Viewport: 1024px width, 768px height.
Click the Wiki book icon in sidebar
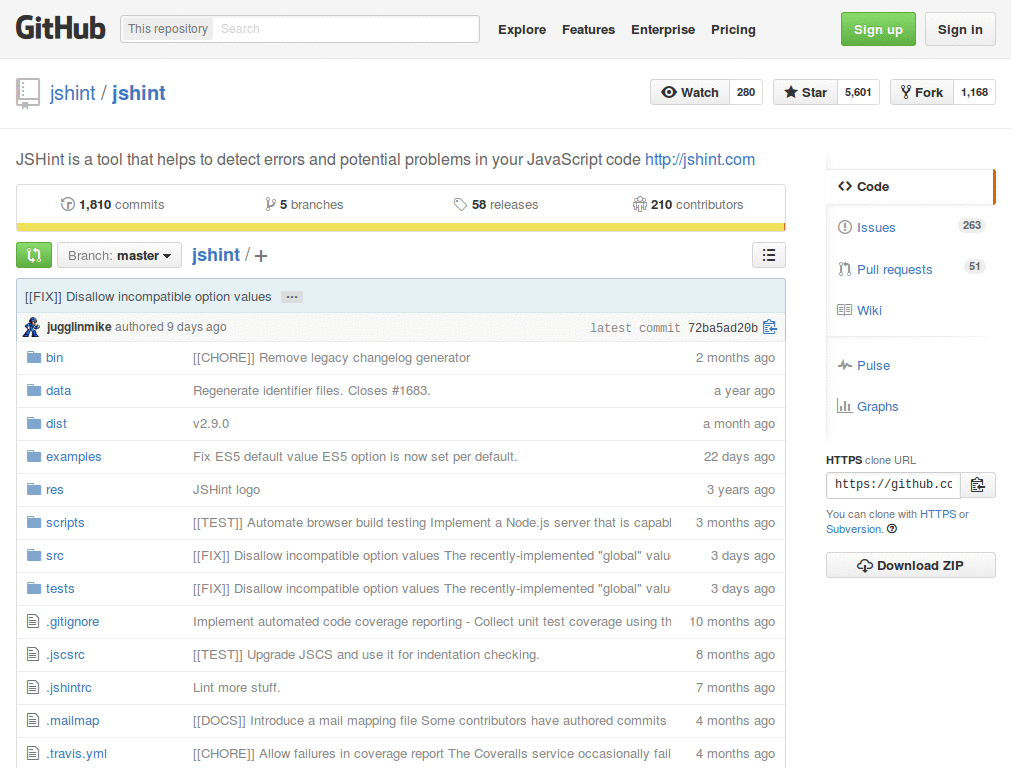tap(844, 310)
